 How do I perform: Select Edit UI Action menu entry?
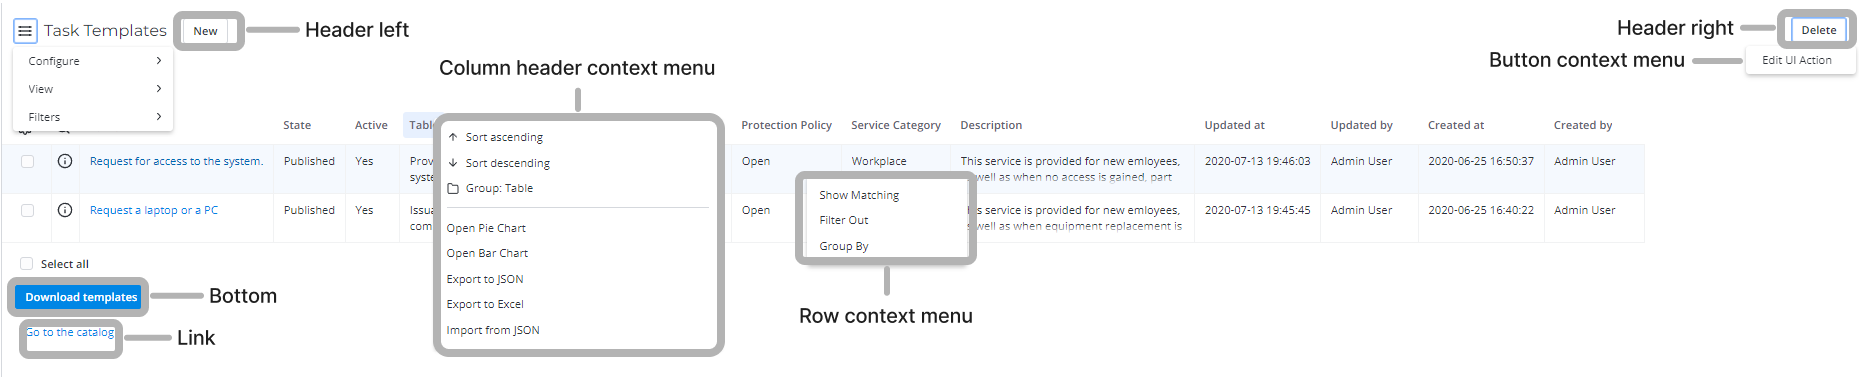[x=1797, y=60]
